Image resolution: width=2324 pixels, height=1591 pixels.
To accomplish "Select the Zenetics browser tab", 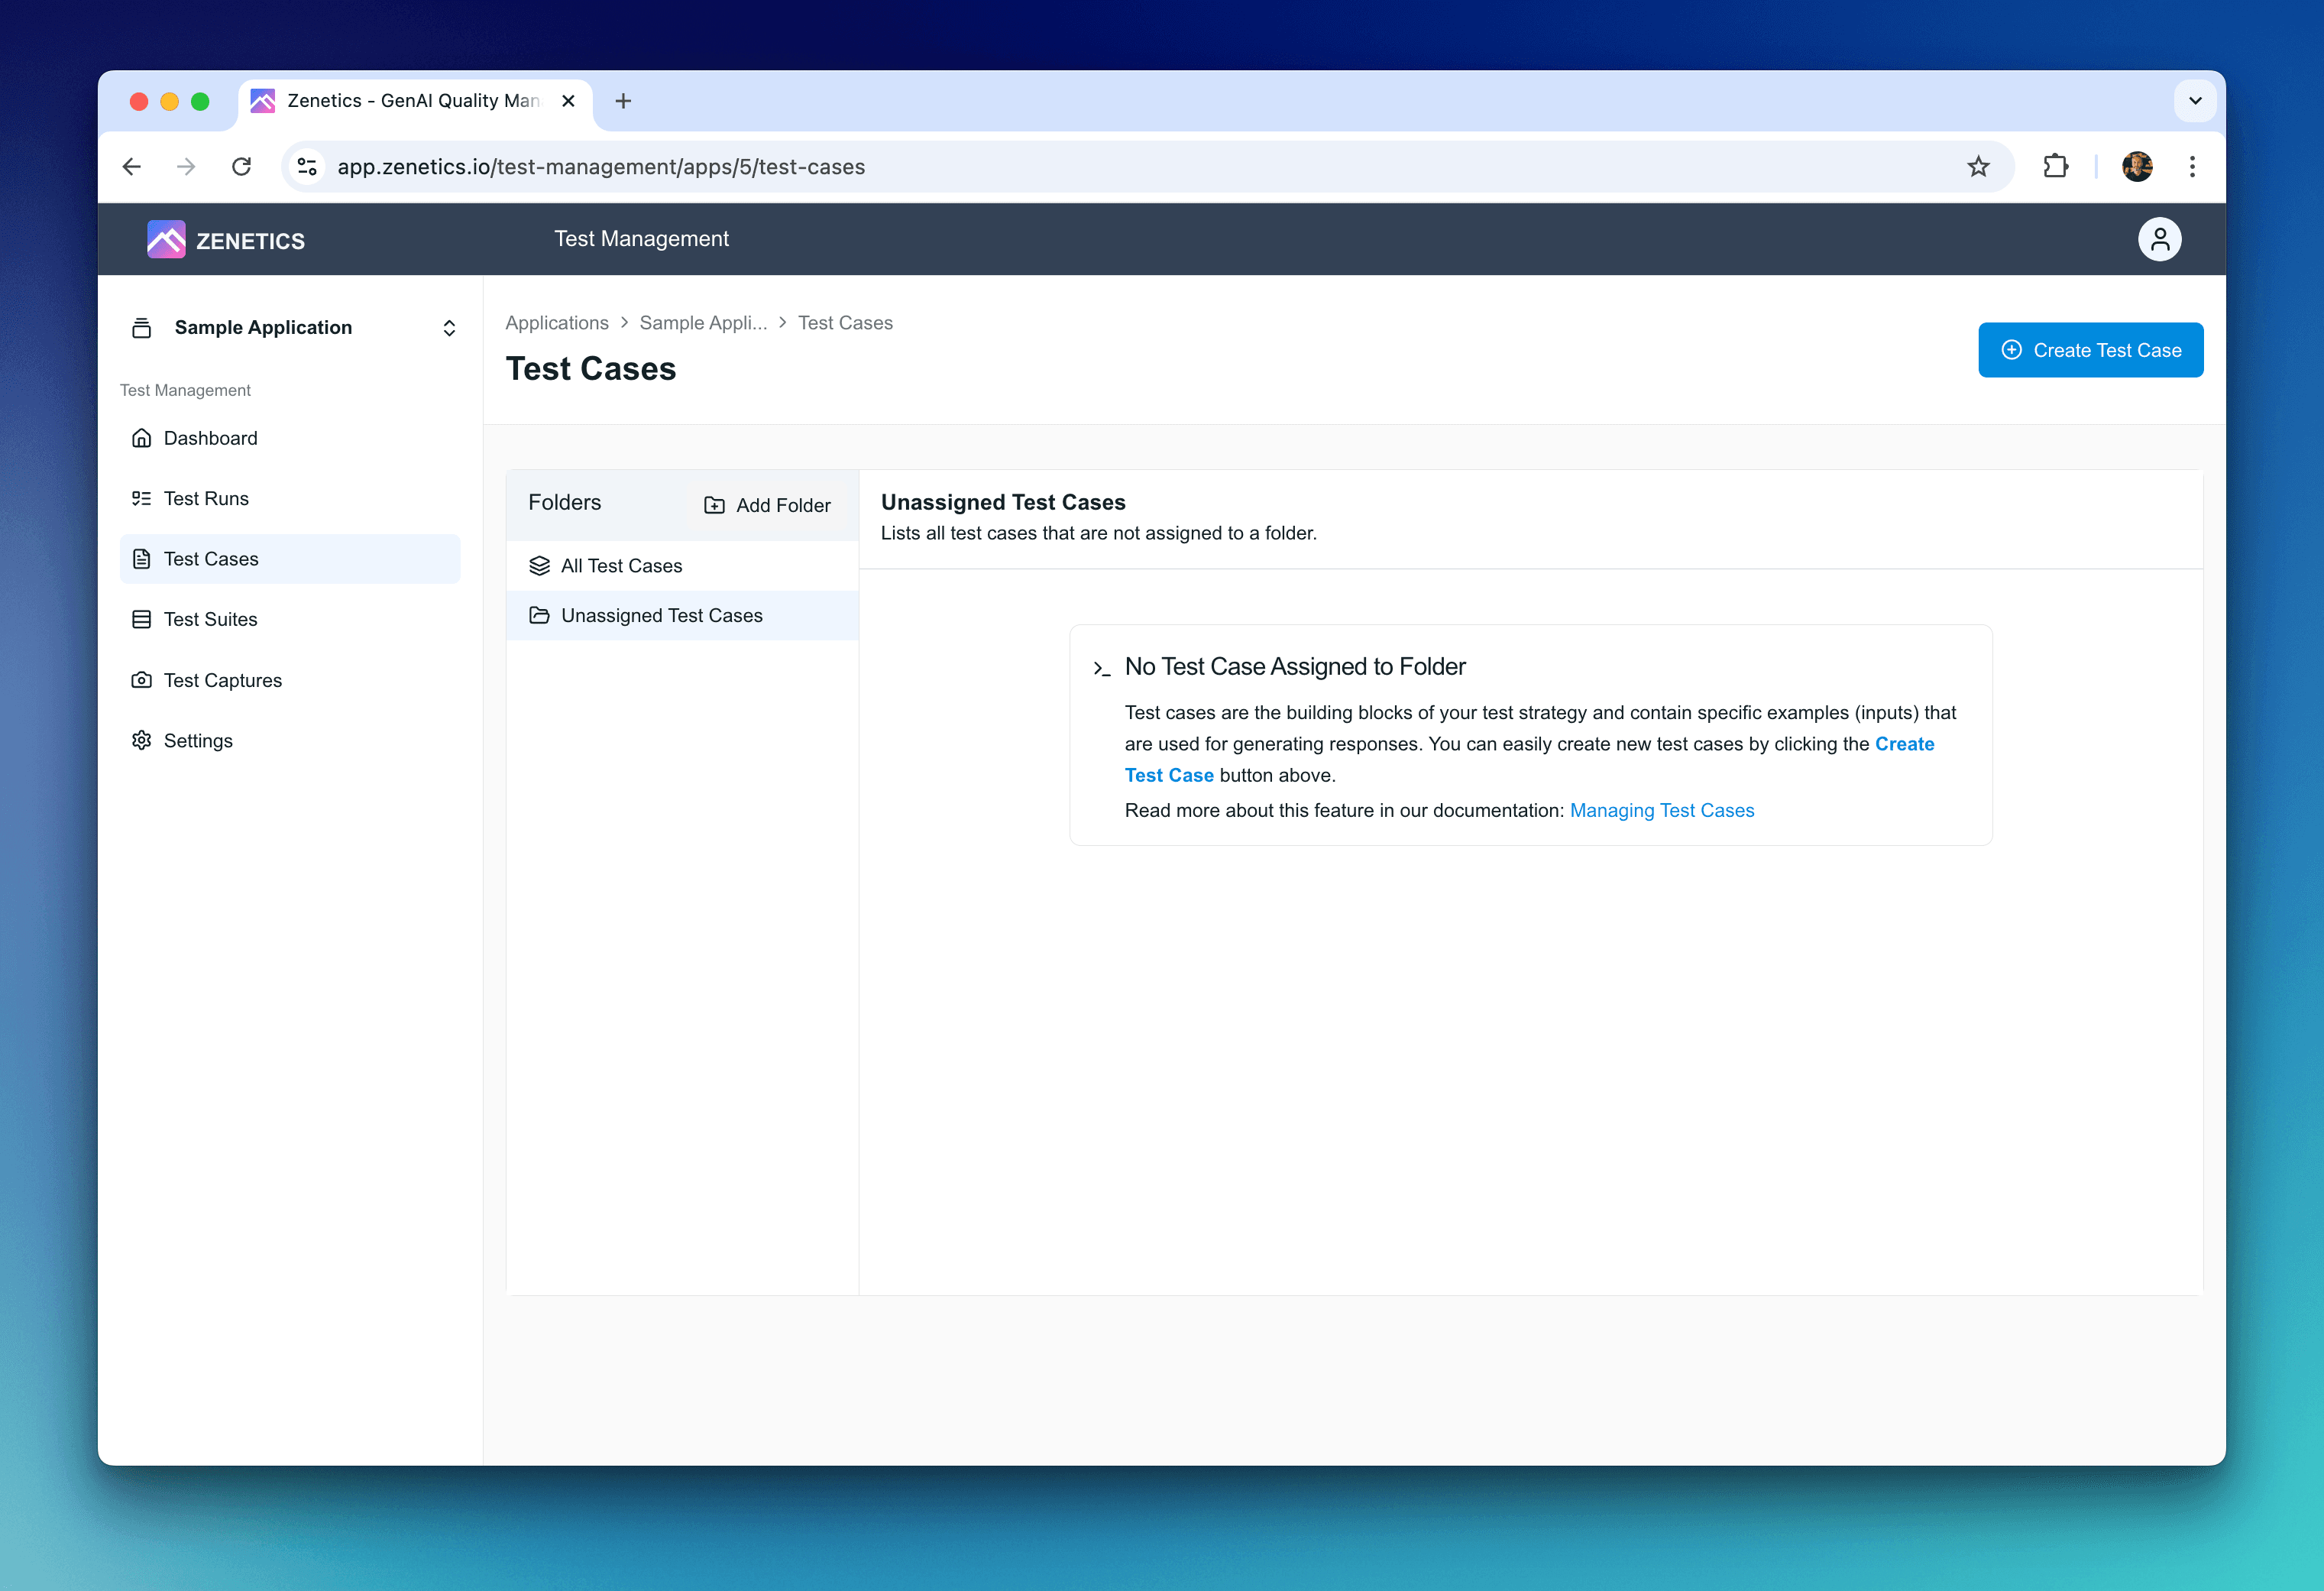I will 400,100.
